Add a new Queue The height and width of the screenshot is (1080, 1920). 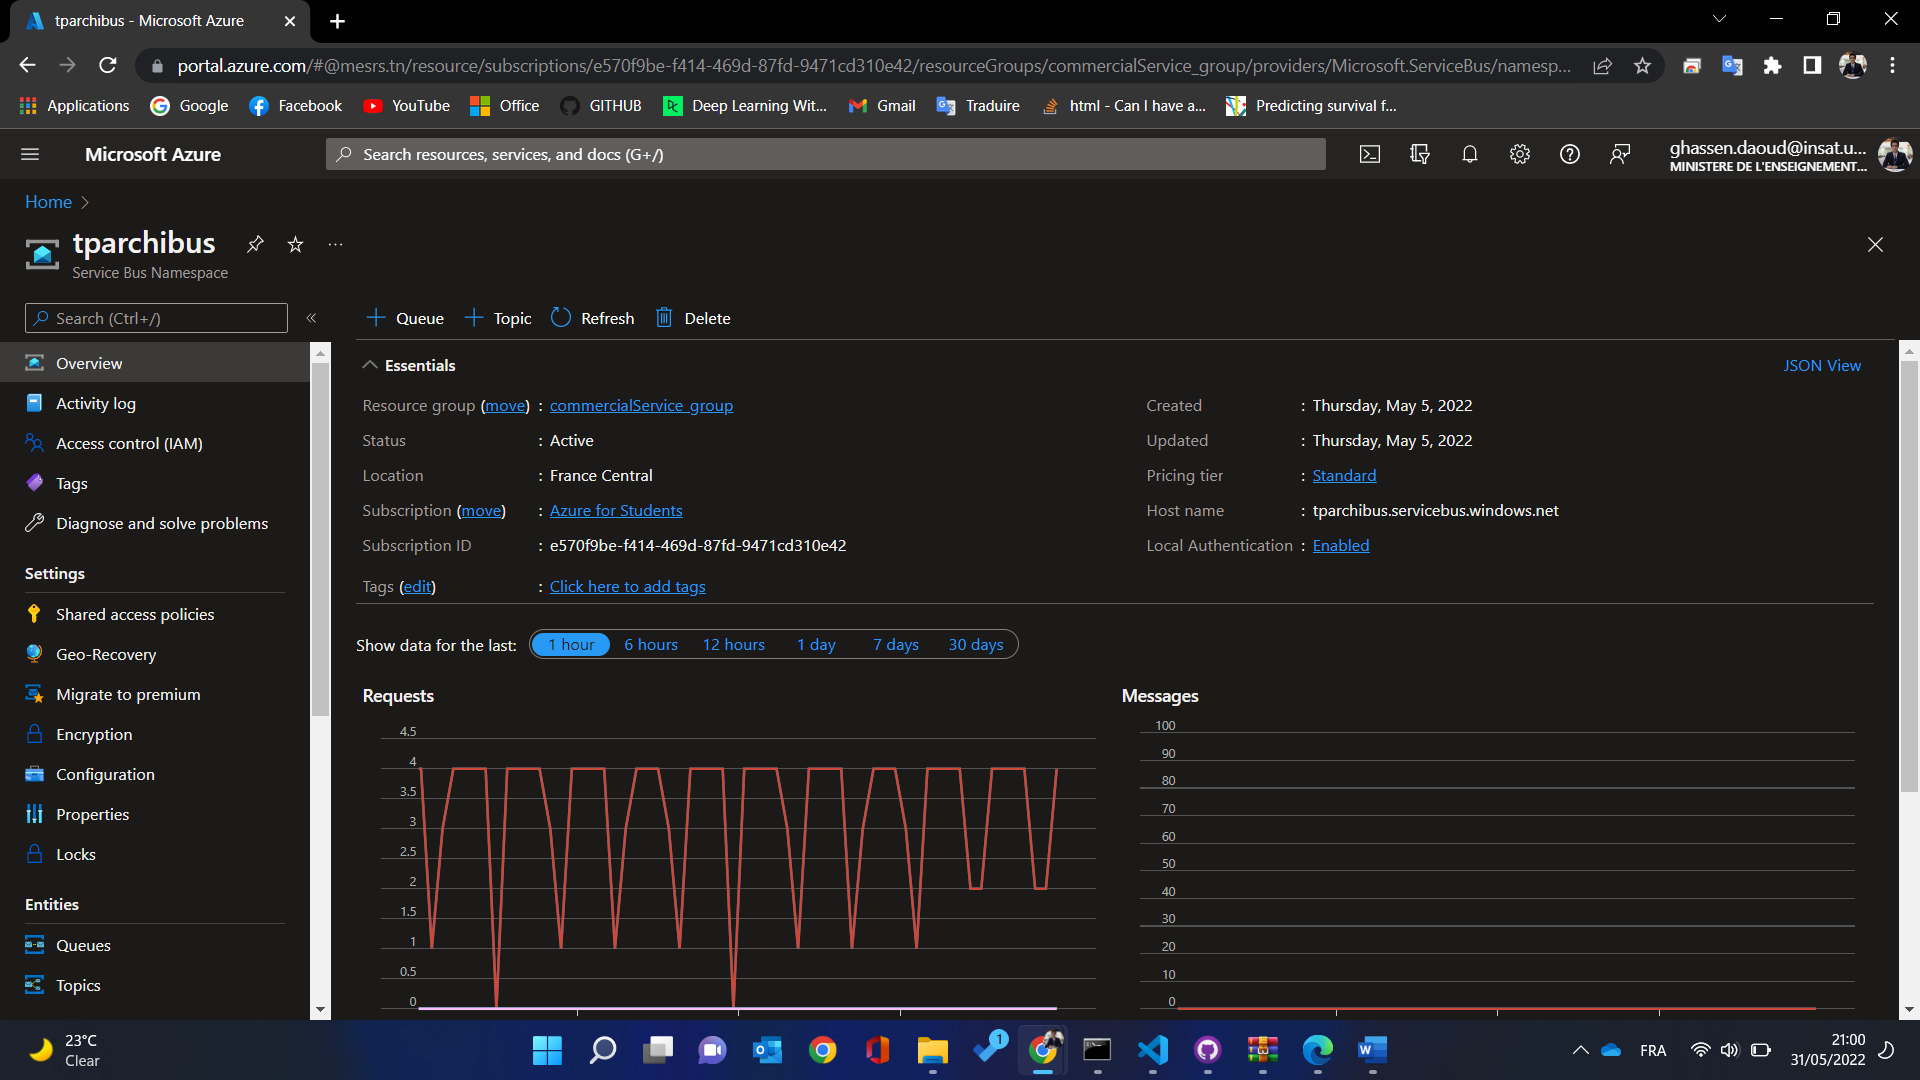pyautogui.click(x=405, y=318)
